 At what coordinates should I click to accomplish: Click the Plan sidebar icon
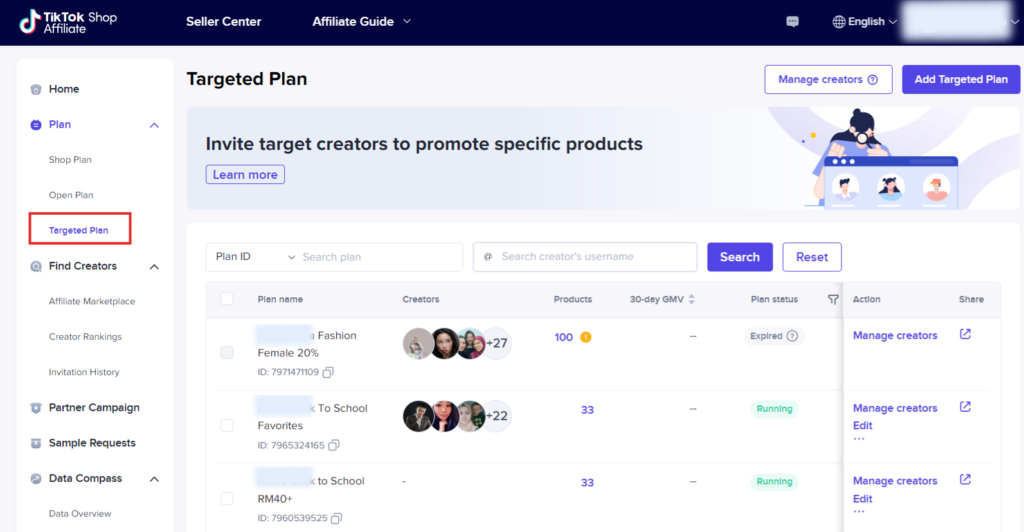(x=36, y=125)
